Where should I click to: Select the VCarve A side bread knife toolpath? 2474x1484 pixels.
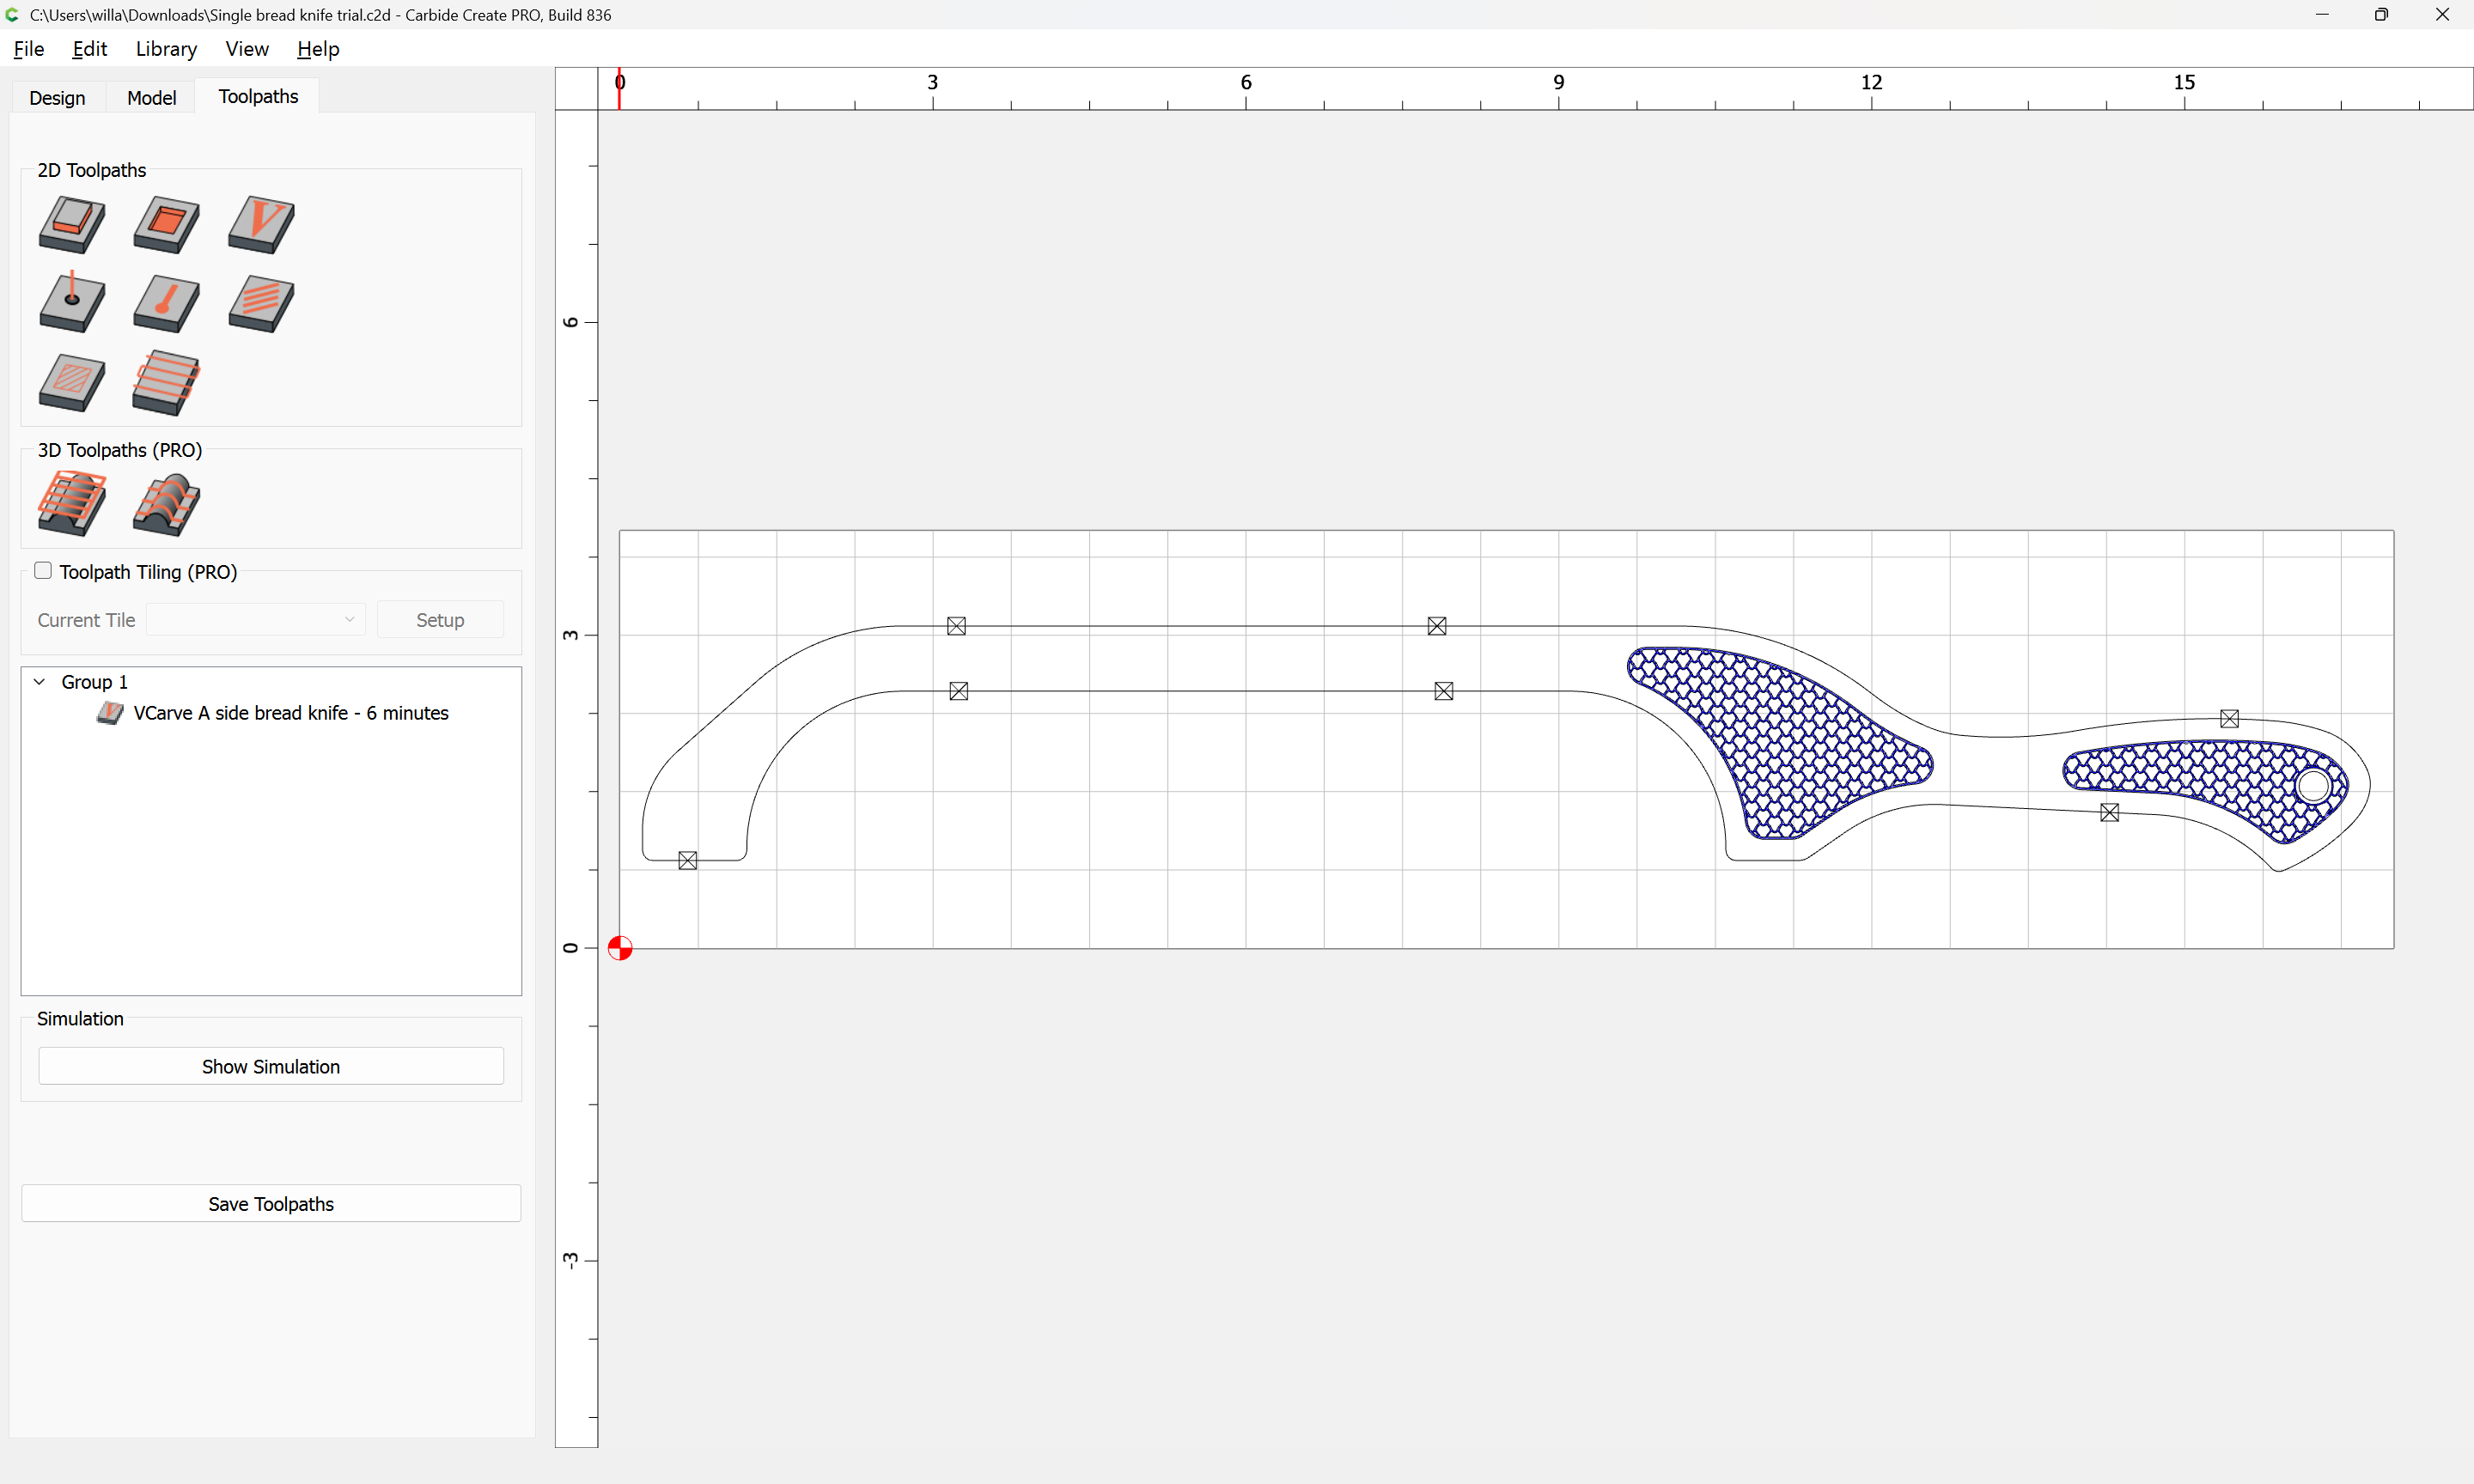coord(290,713)
